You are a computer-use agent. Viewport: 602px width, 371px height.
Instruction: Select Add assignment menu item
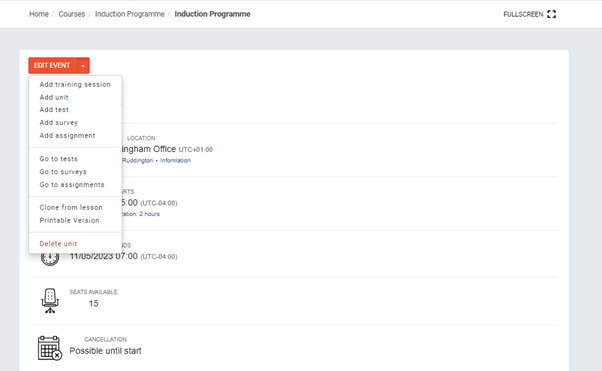[68, 136]
